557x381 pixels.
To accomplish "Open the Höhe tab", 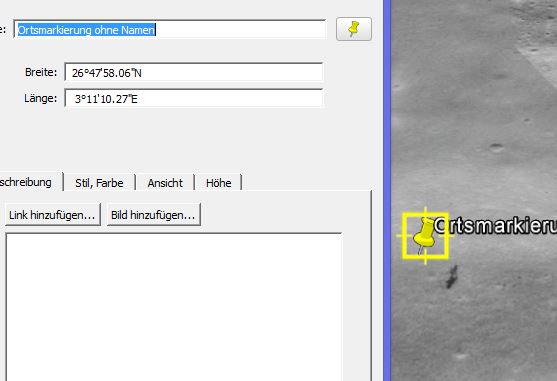I will (218, 183).
